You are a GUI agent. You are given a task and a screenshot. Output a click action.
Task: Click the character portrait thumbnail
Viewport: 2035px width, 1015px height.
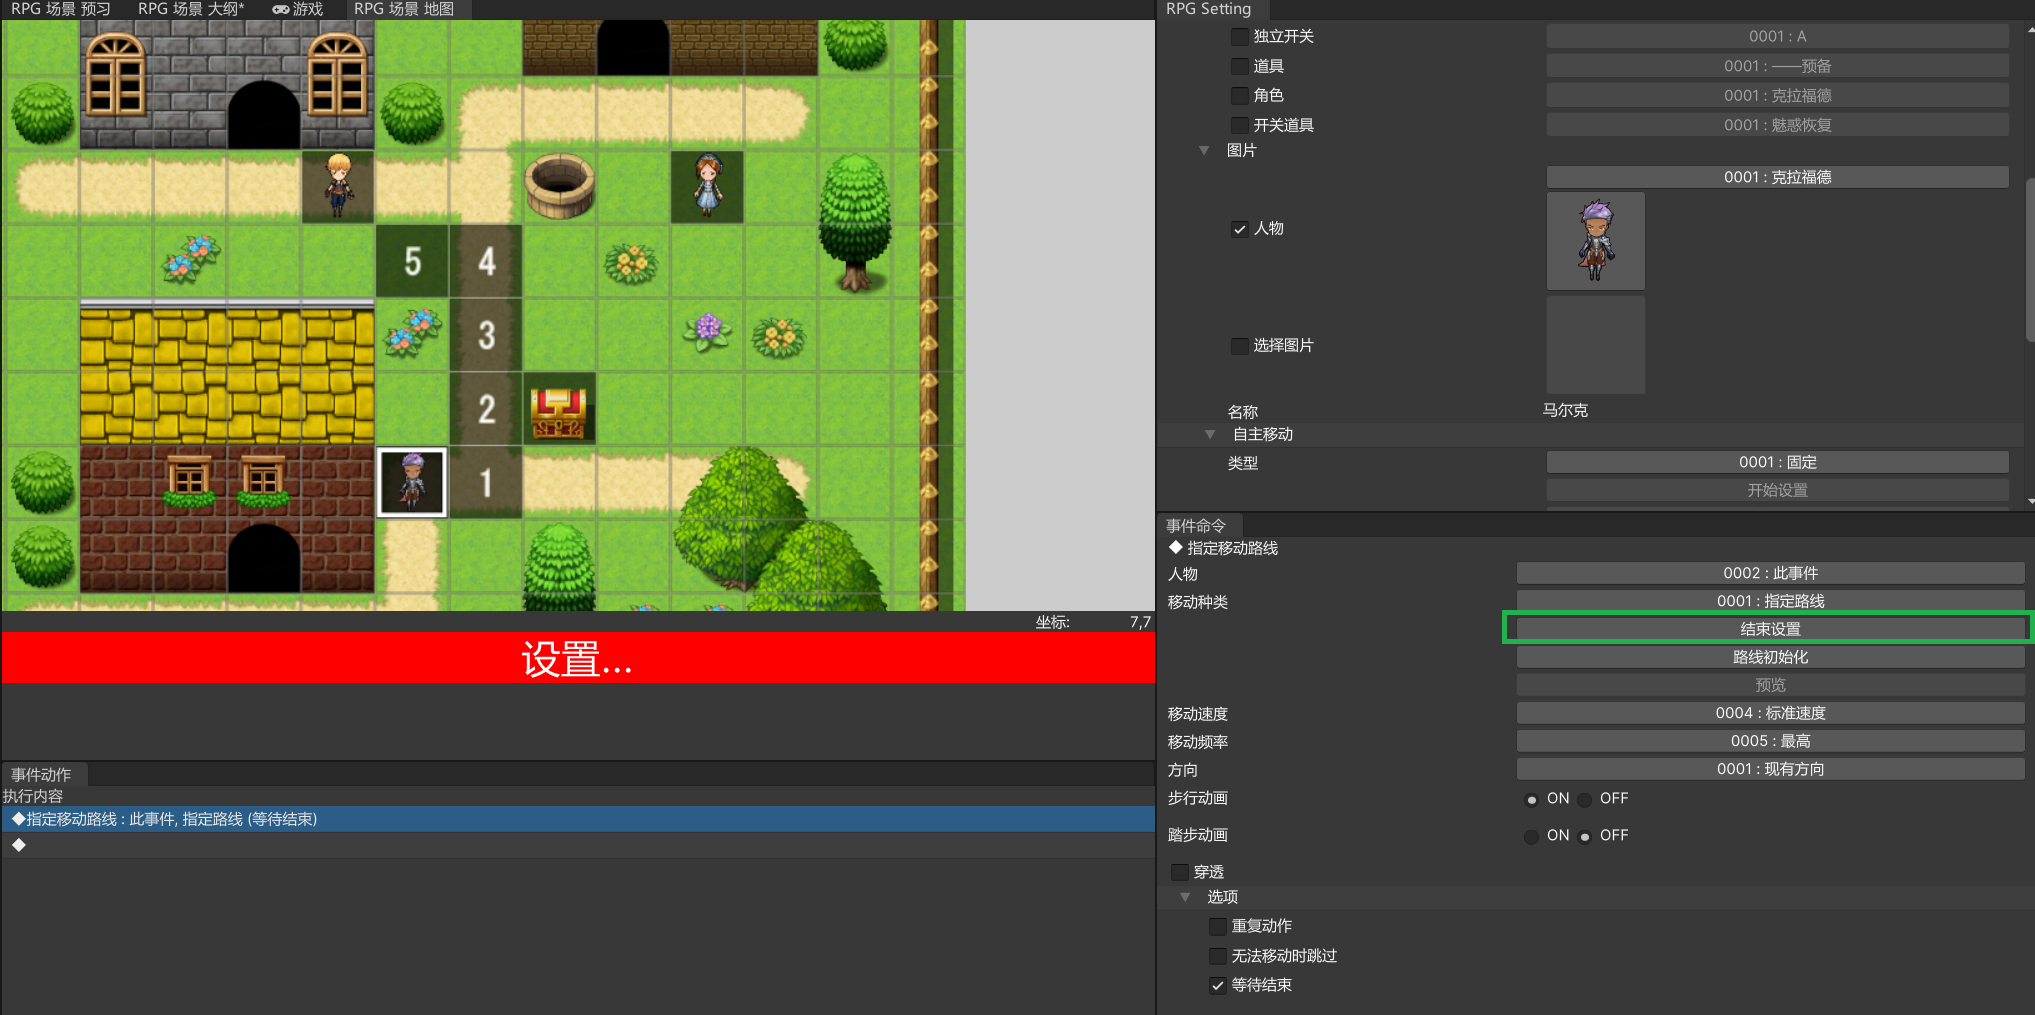point(1595,241)
